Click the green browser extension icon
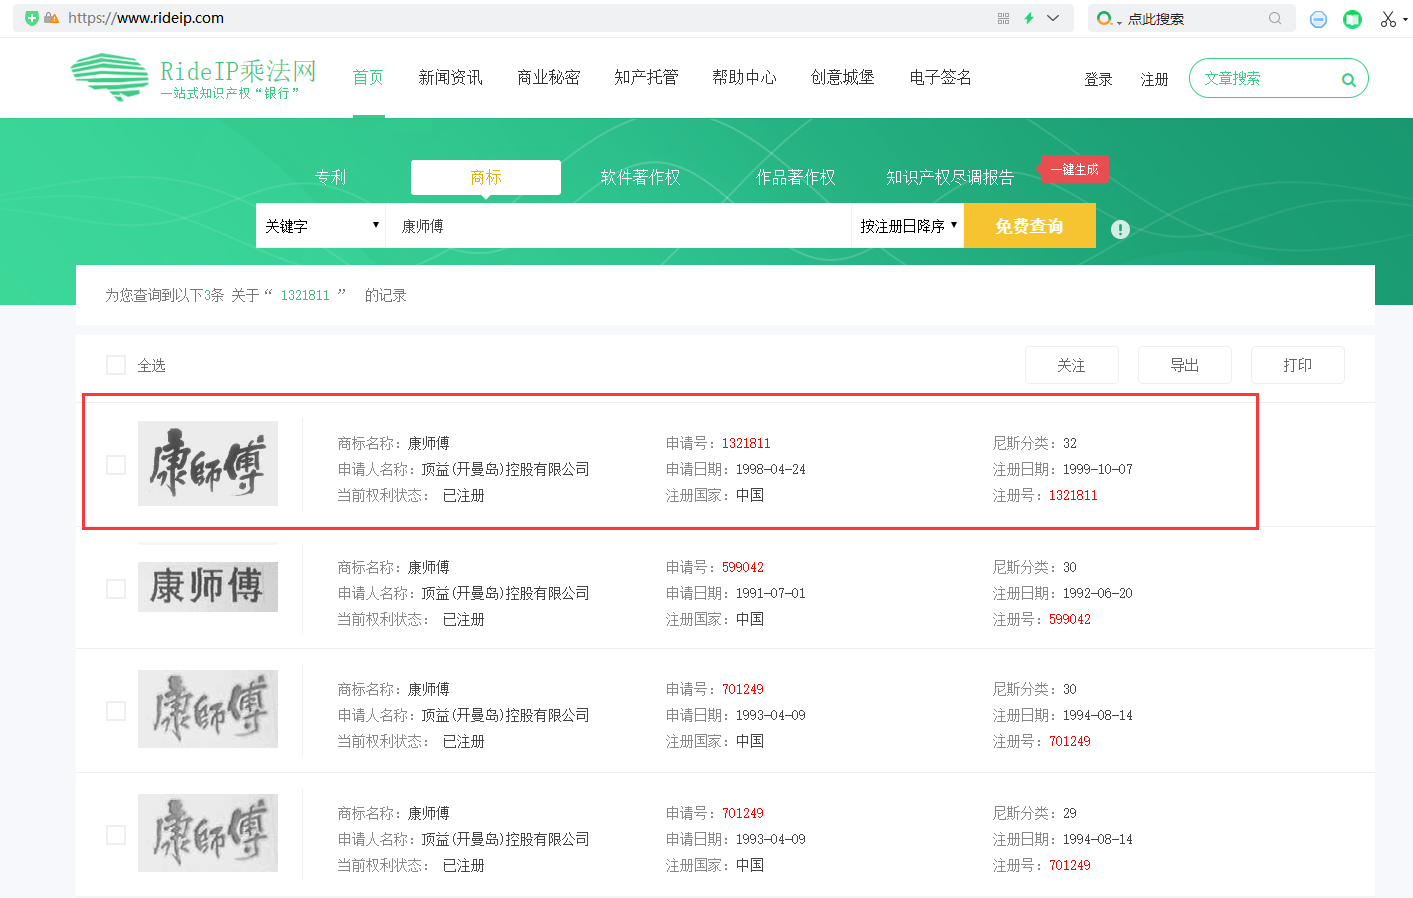The height and width of the screenshot is (898, 1413). (x=1352, y=19)
